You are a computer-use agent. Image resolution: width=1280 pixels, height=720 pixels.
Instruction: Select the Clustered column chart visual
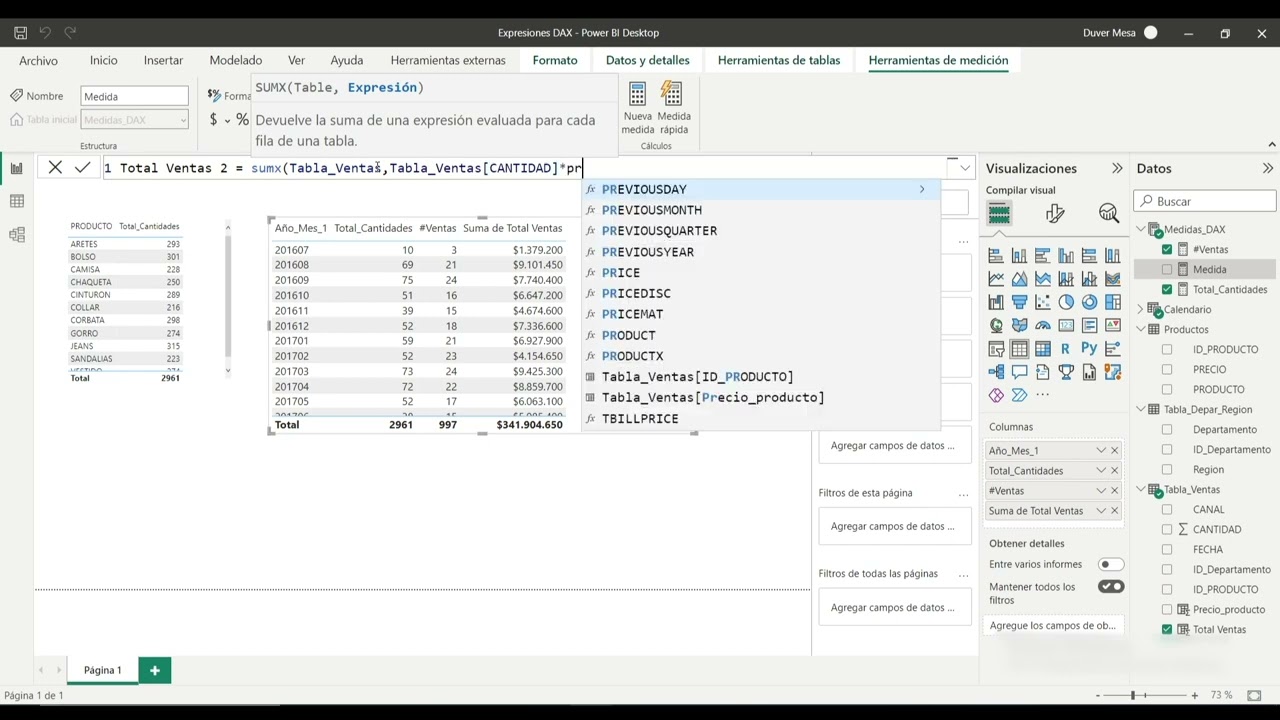click(1066, 256)
